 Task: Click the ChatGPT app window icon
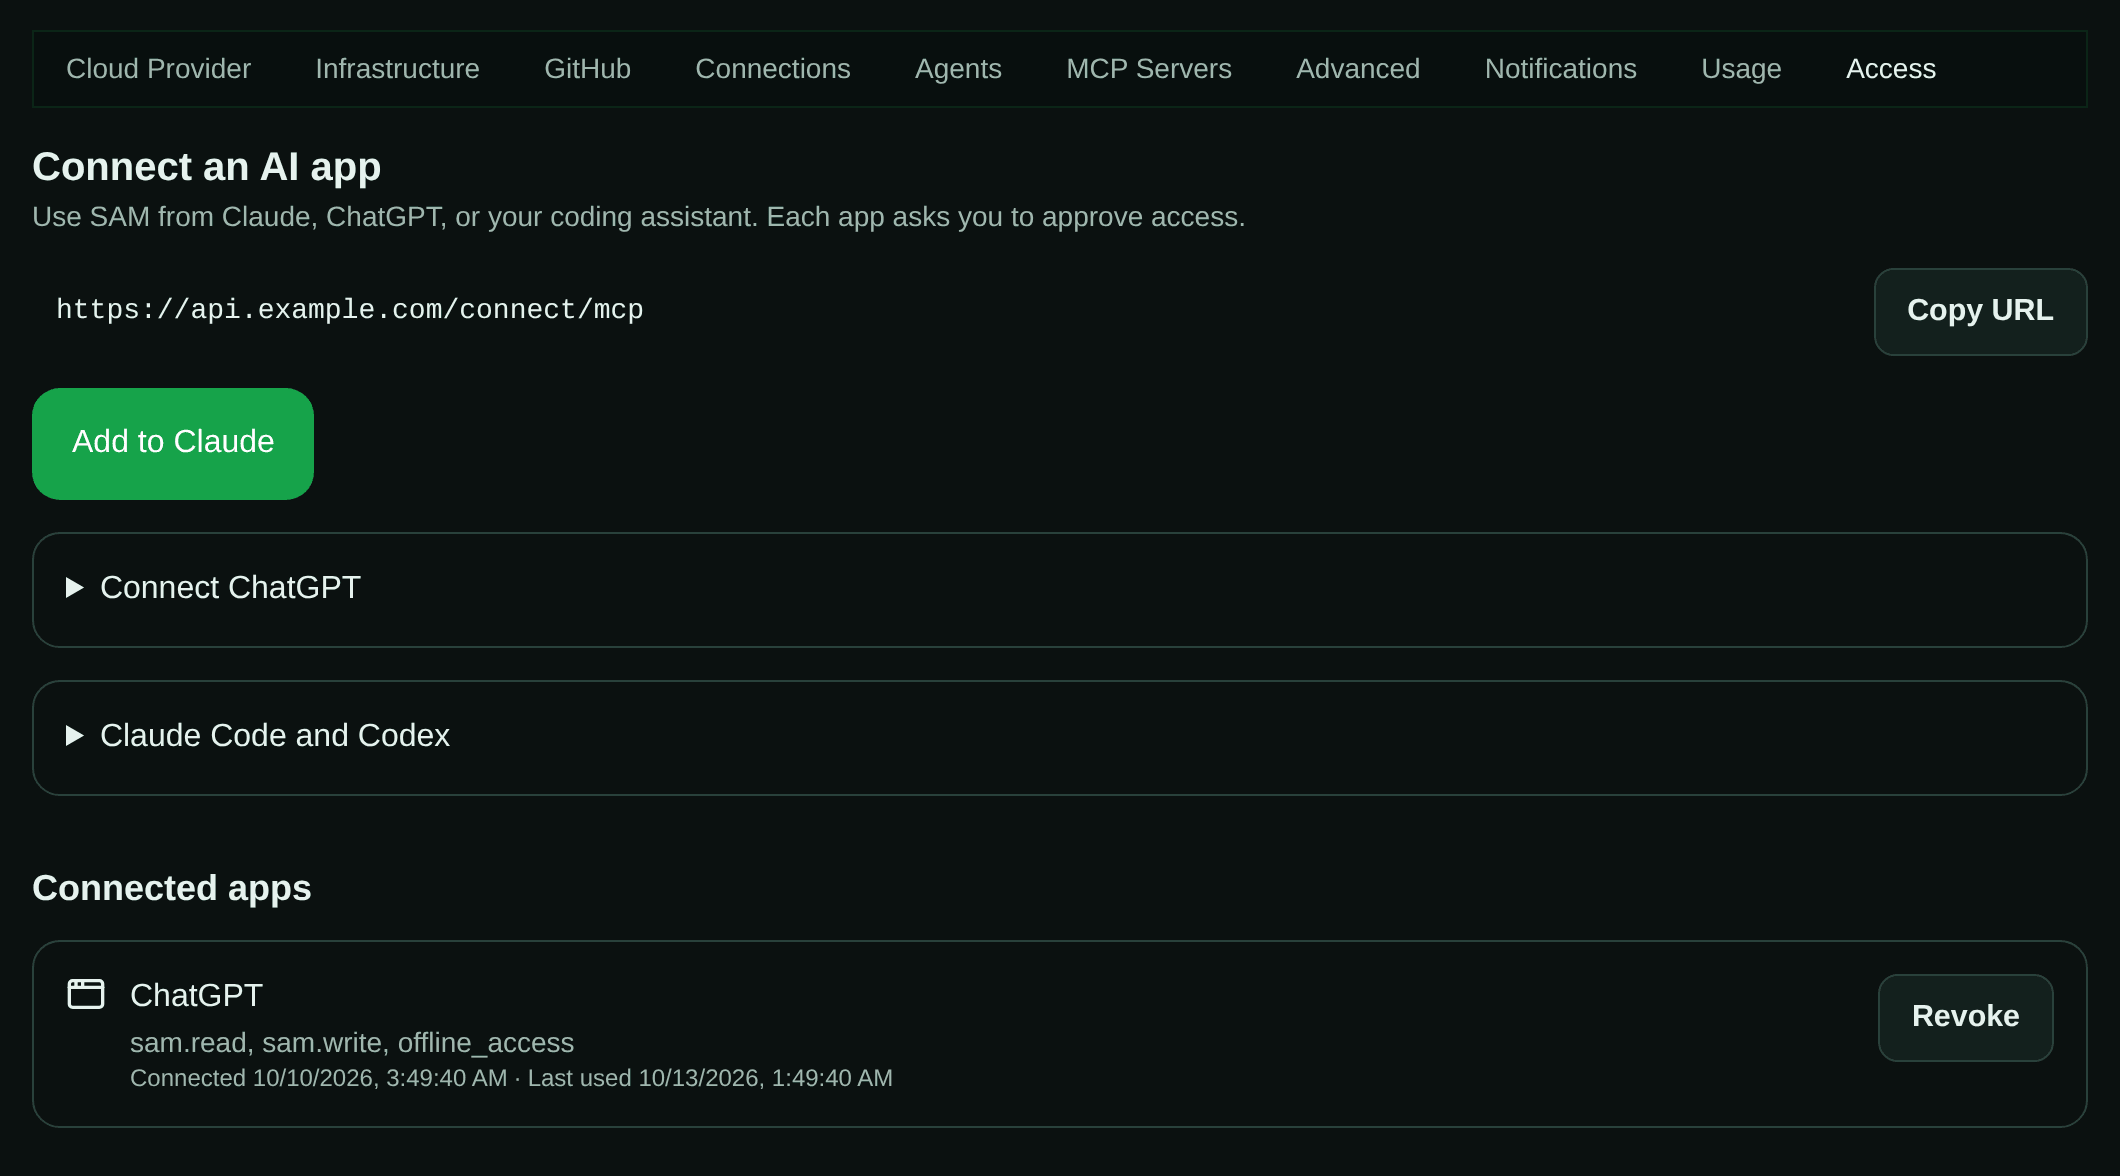click(x=86, y=994)
